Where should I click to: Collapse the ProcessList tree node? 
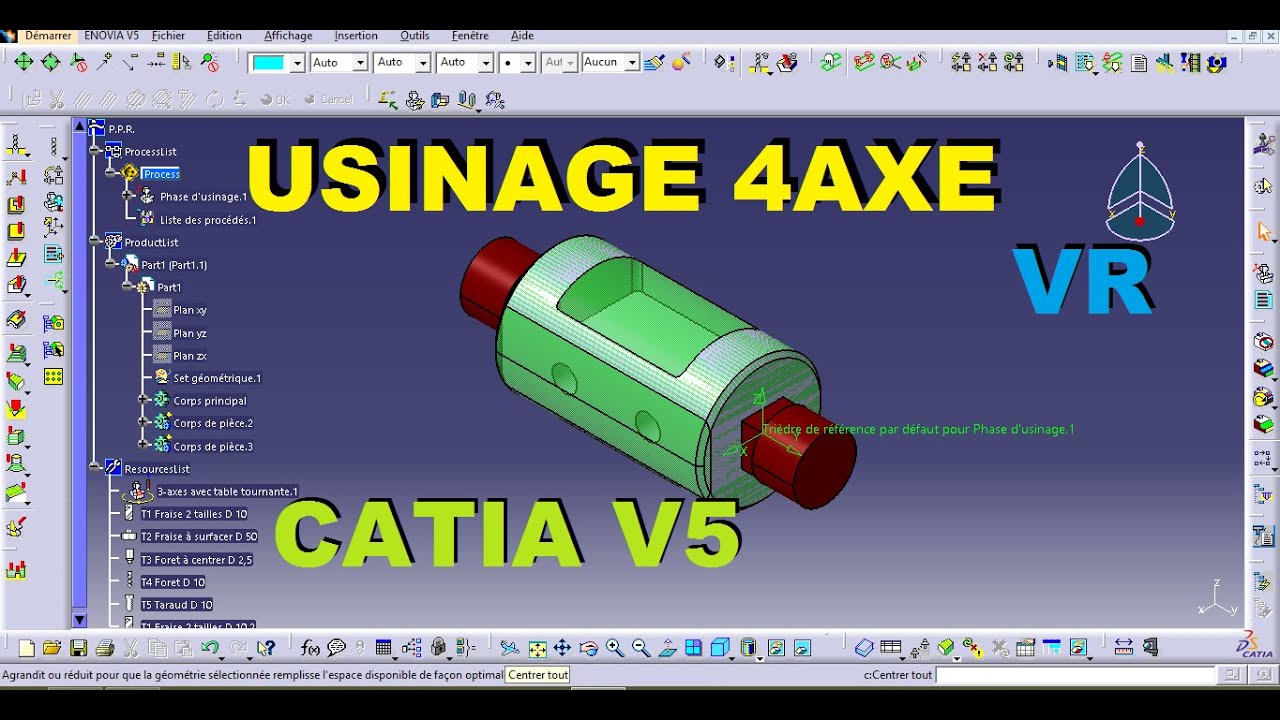pos(94,151)
